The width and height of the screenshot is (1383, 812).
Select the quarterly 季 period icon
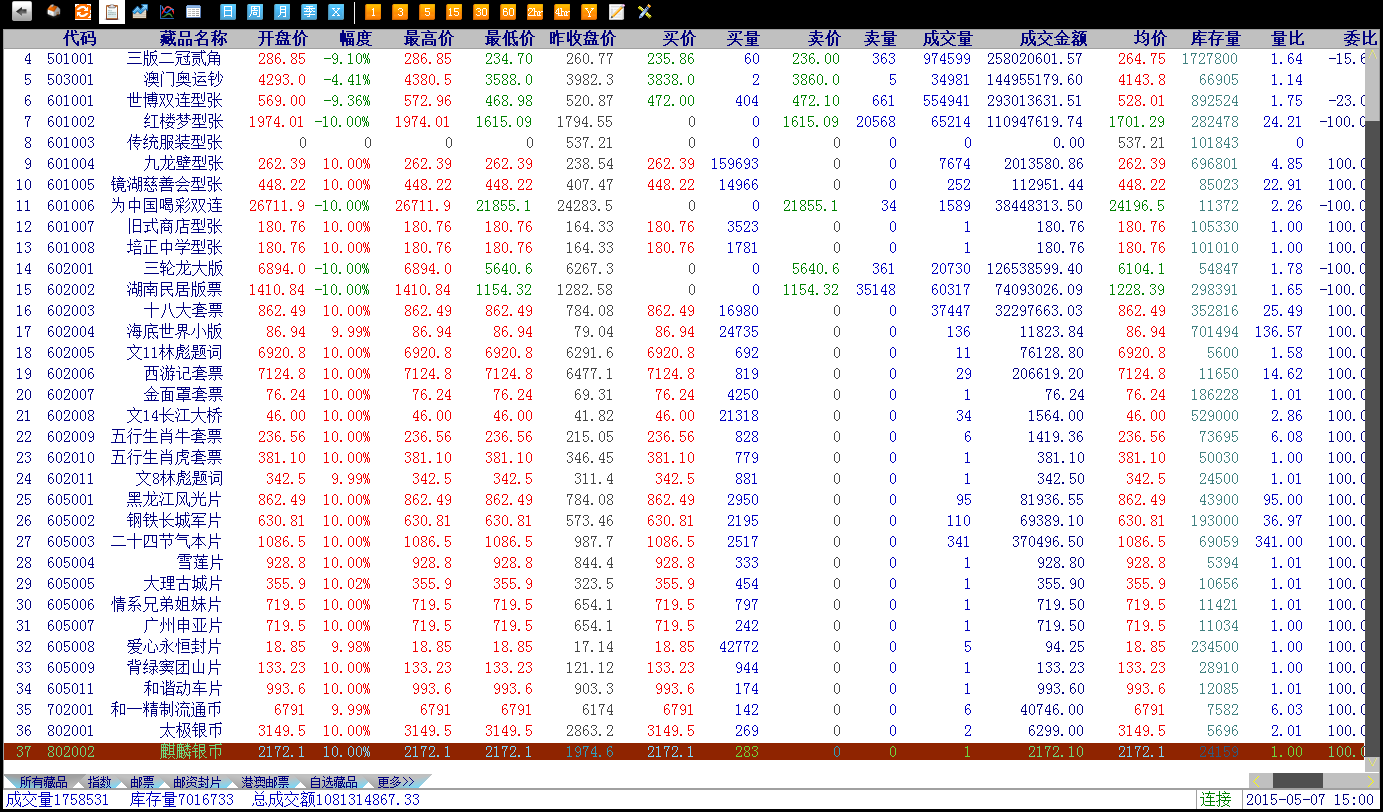point(309,12)
